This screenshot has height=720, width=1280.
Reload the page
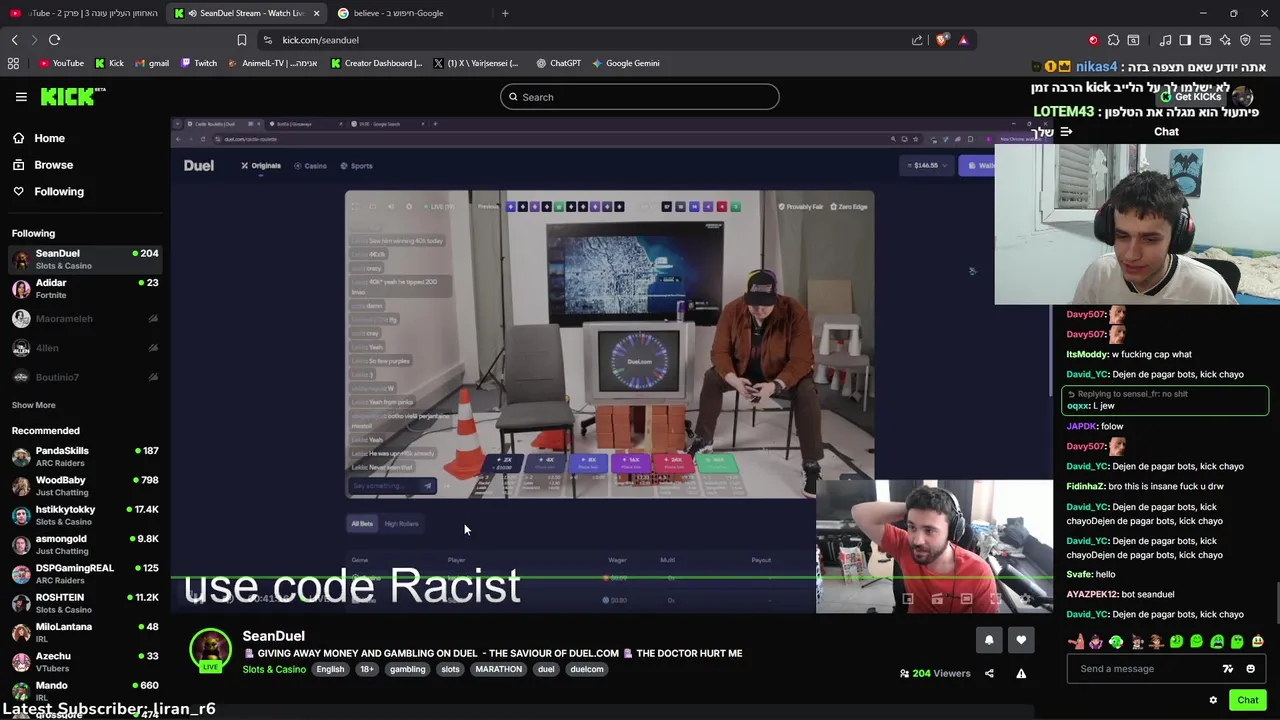click(54, 40)
